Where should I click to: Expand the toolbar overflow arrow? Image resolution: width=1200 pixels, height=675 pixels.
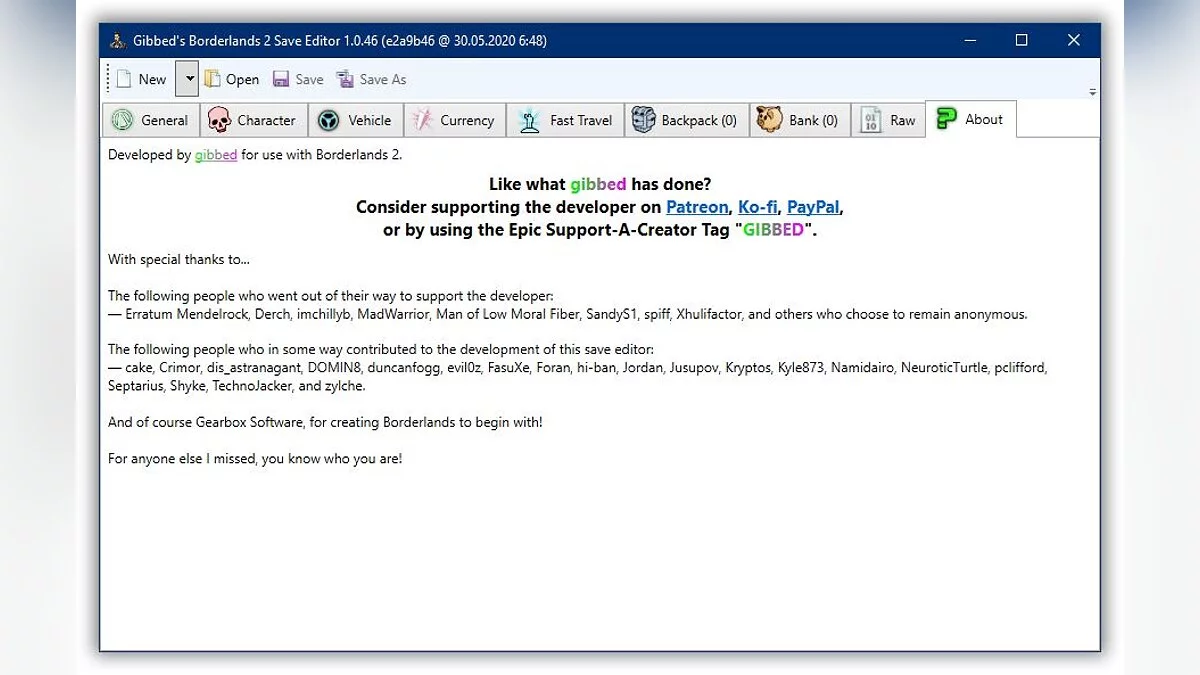tap(1092, 91)
